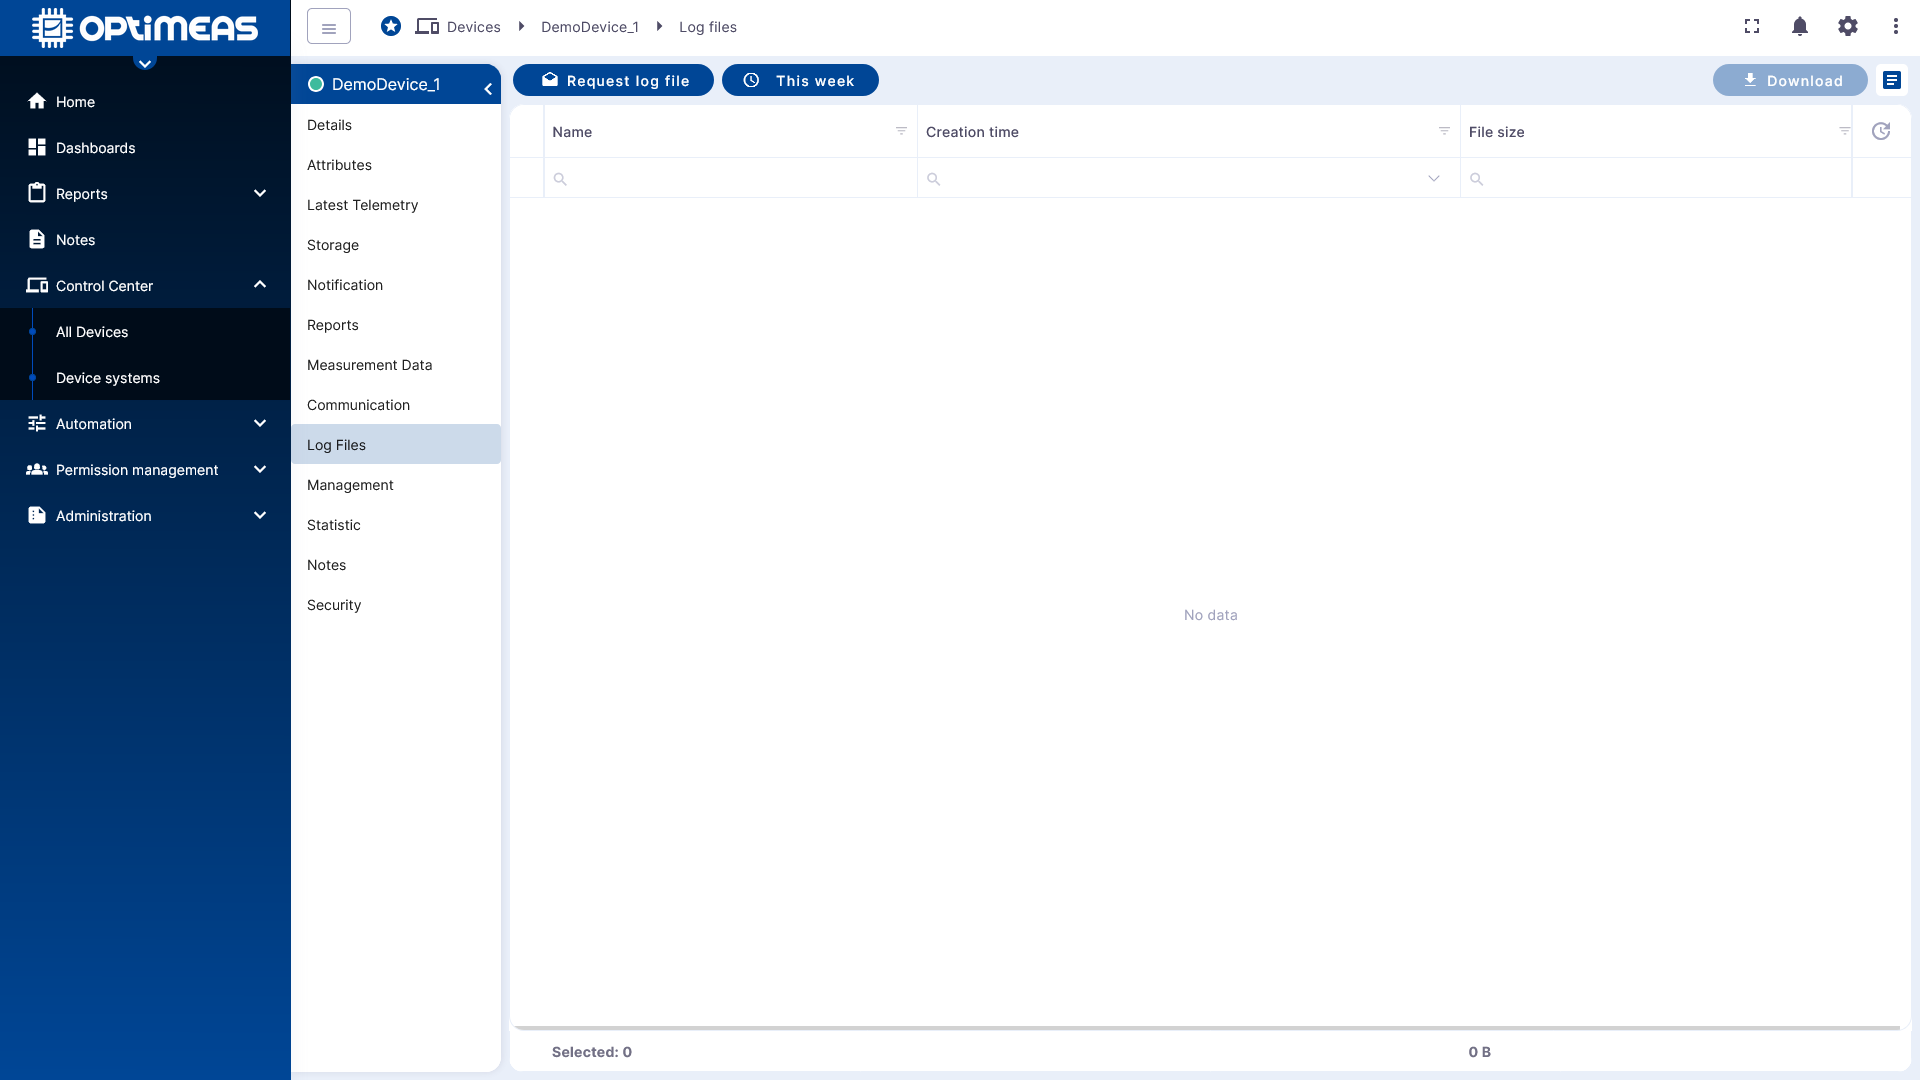Collapse the Control Center section chevron
The image size is (1920, 1080).
[x=260, y=285]
